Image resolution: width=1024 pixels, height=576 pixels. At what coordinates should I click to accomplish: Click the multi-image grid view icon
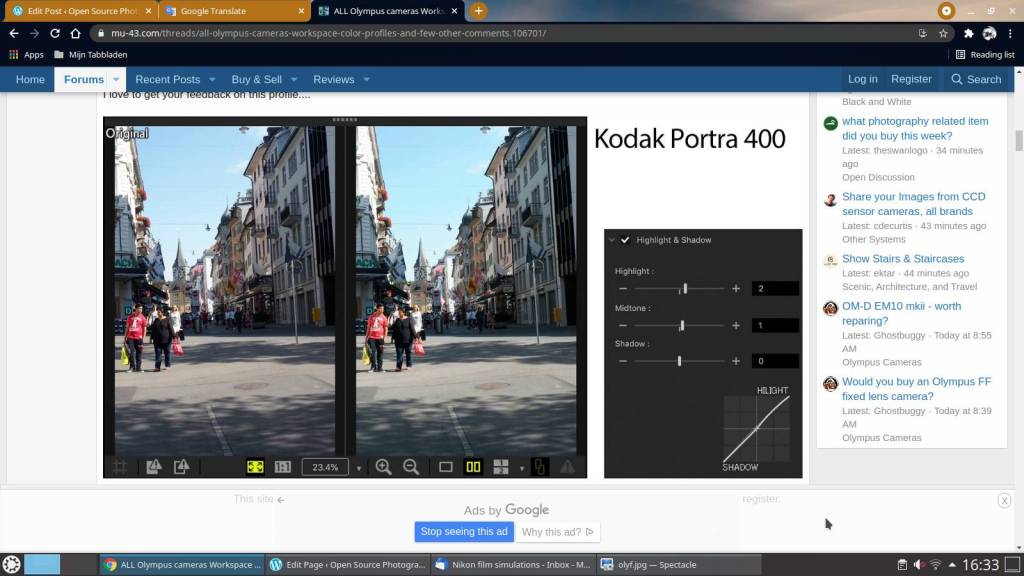pos(501,466)
